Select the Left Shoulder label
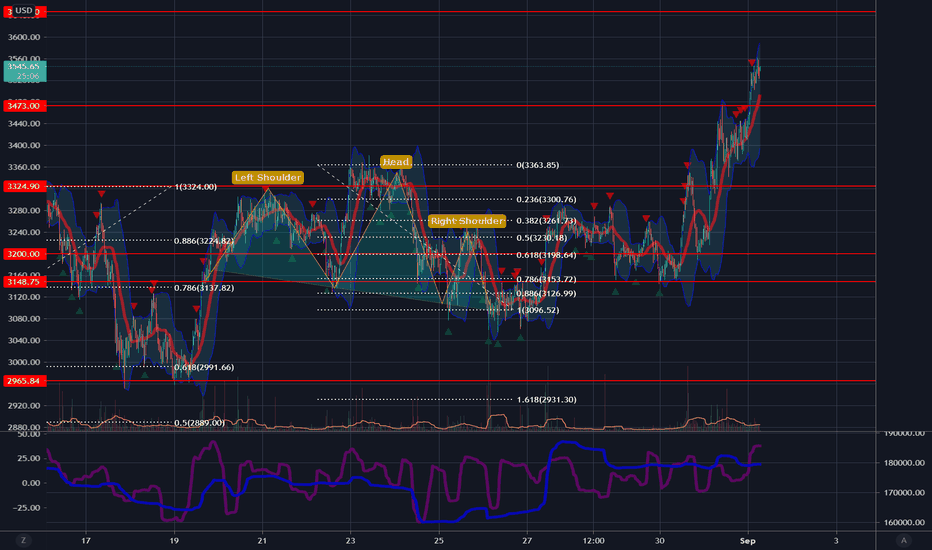 pos(267,177)
